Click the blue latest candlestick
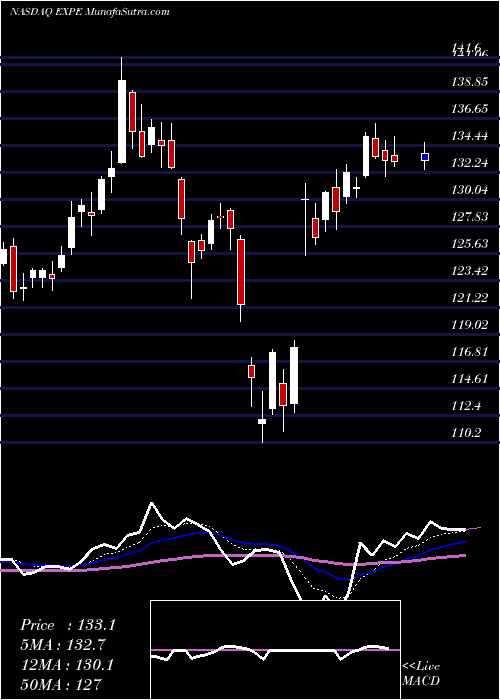Viewport: 500px width, 700px height. point(425,157)
